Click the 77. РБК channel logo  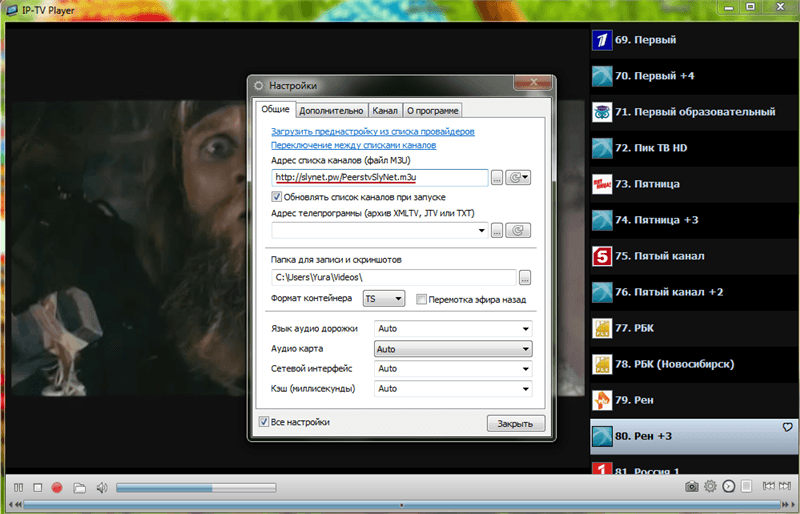602,328
